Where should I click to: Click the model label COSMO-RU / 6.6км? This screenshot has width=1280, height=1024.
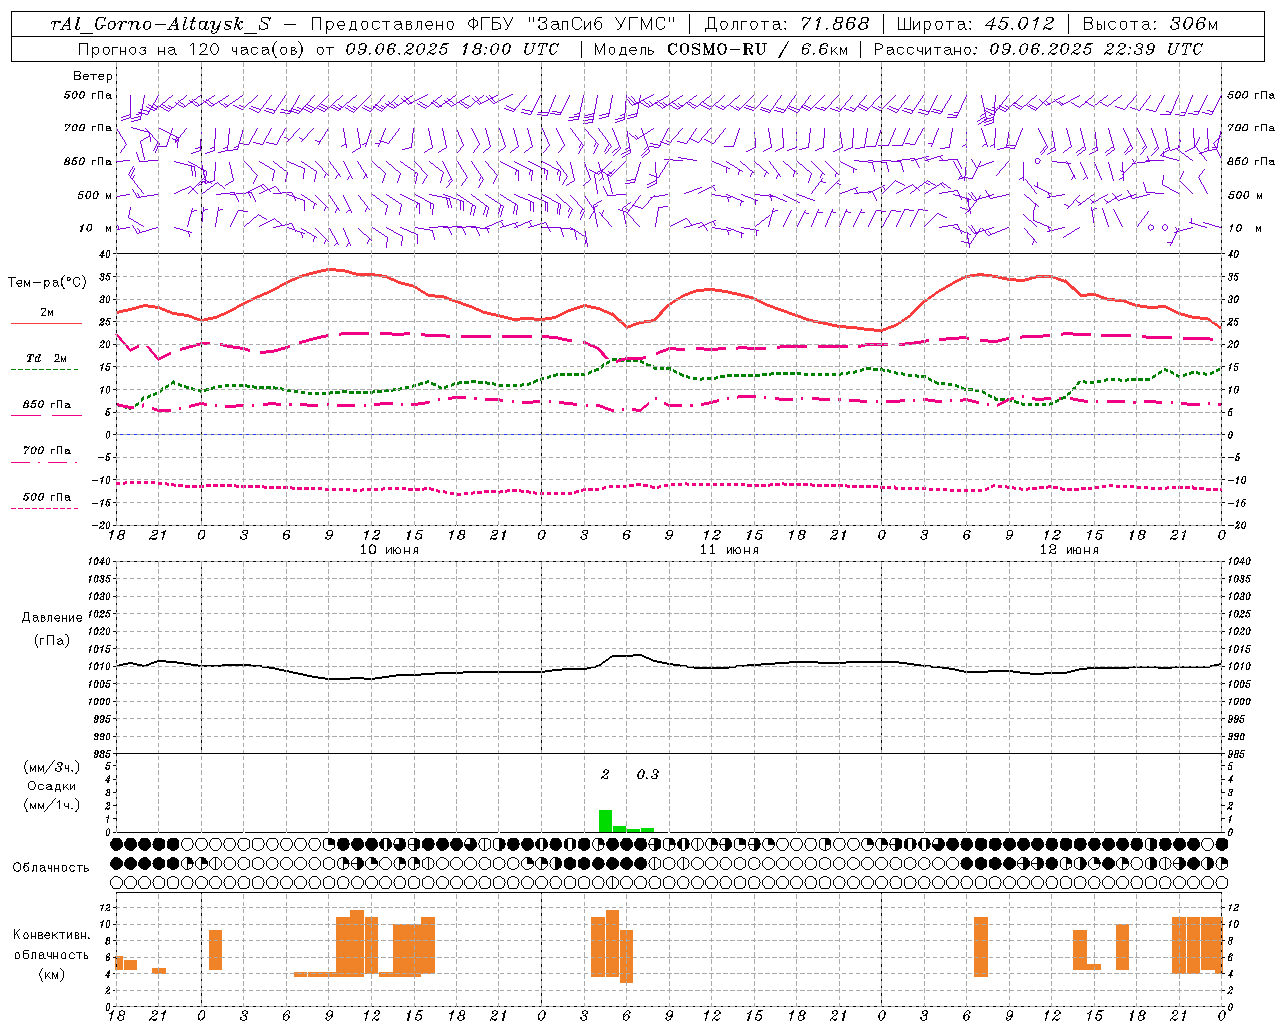coord(757,49)
